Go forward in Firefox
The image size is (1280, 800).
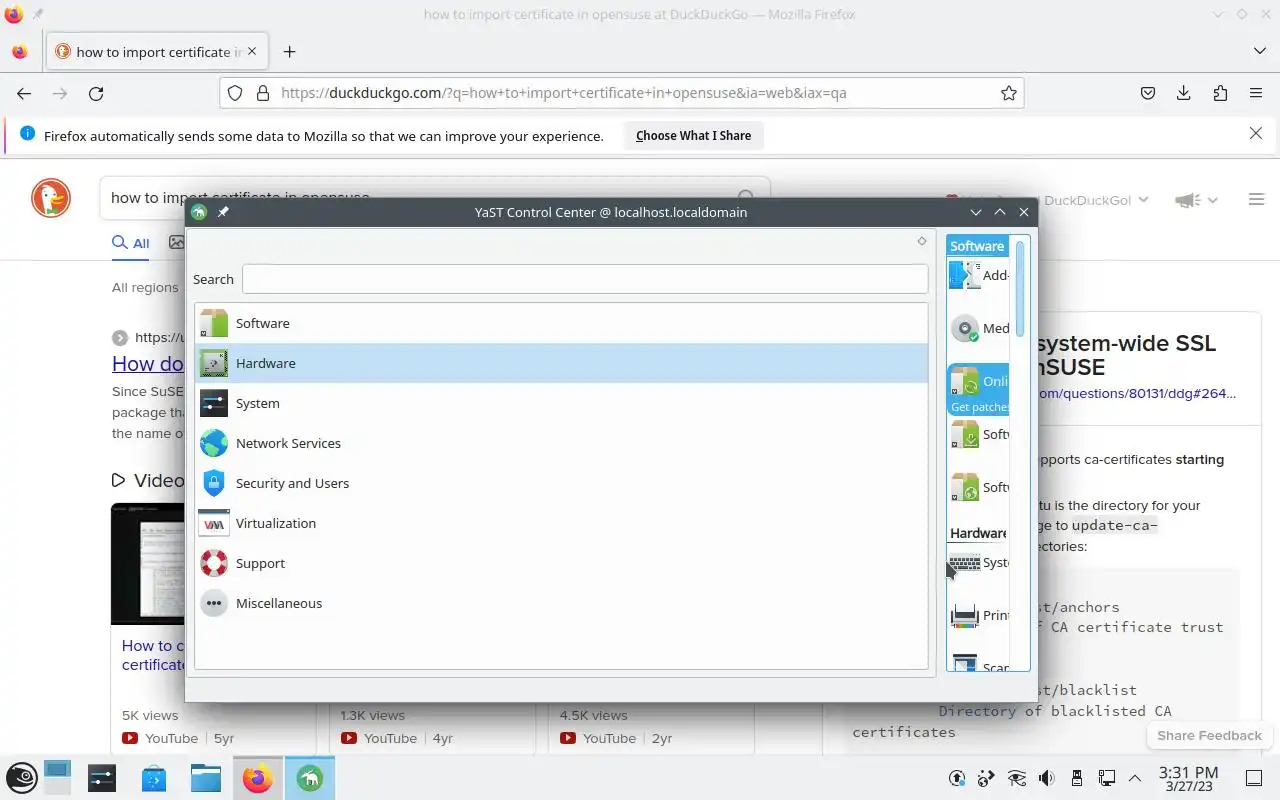coord(60,93)
